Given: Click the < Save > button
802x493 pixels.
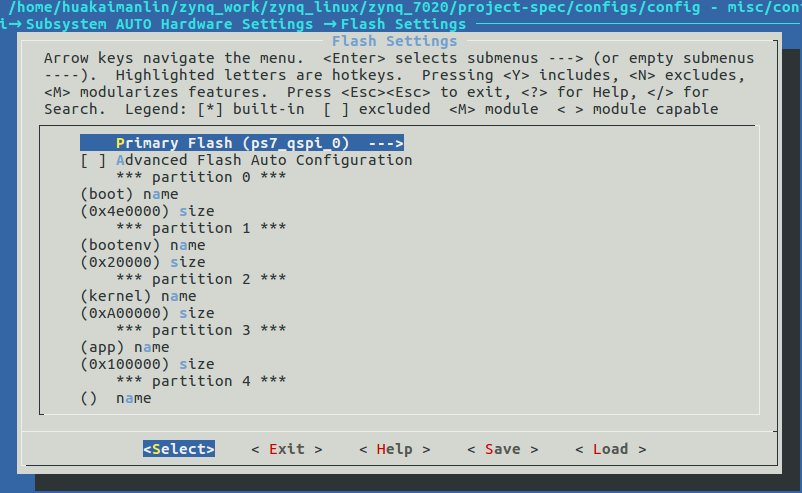Looking at the screenshot, I should point(503,449).
